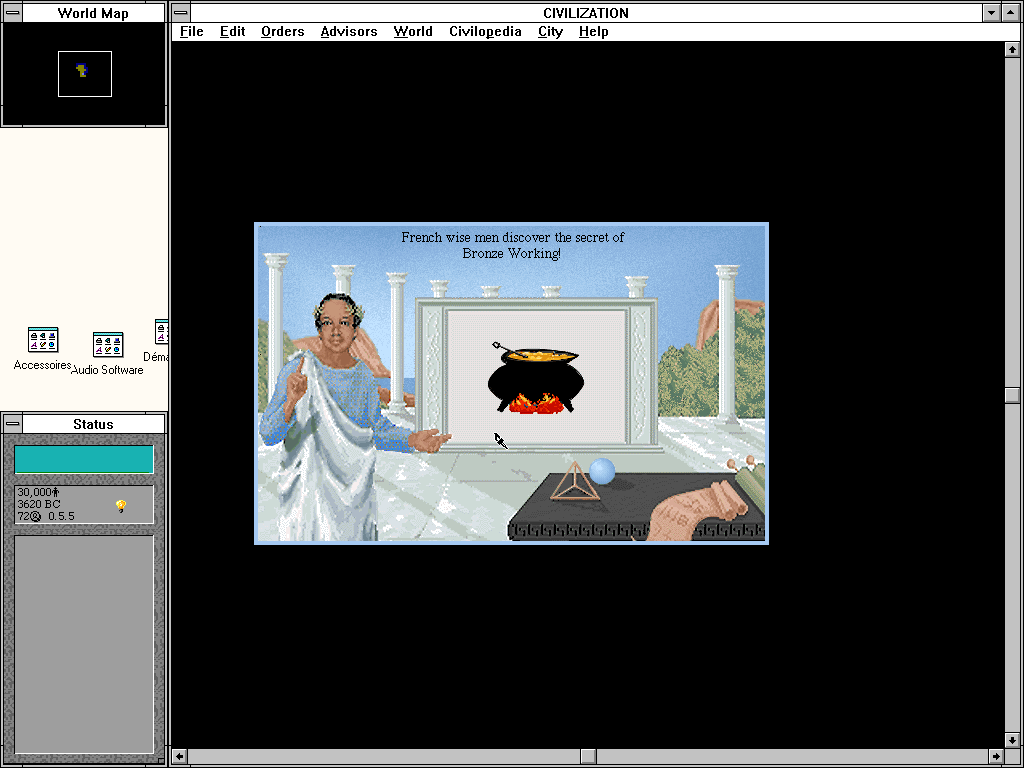Open the File menu
This screenshot has height=768, width=1024.
coord(191,31)
